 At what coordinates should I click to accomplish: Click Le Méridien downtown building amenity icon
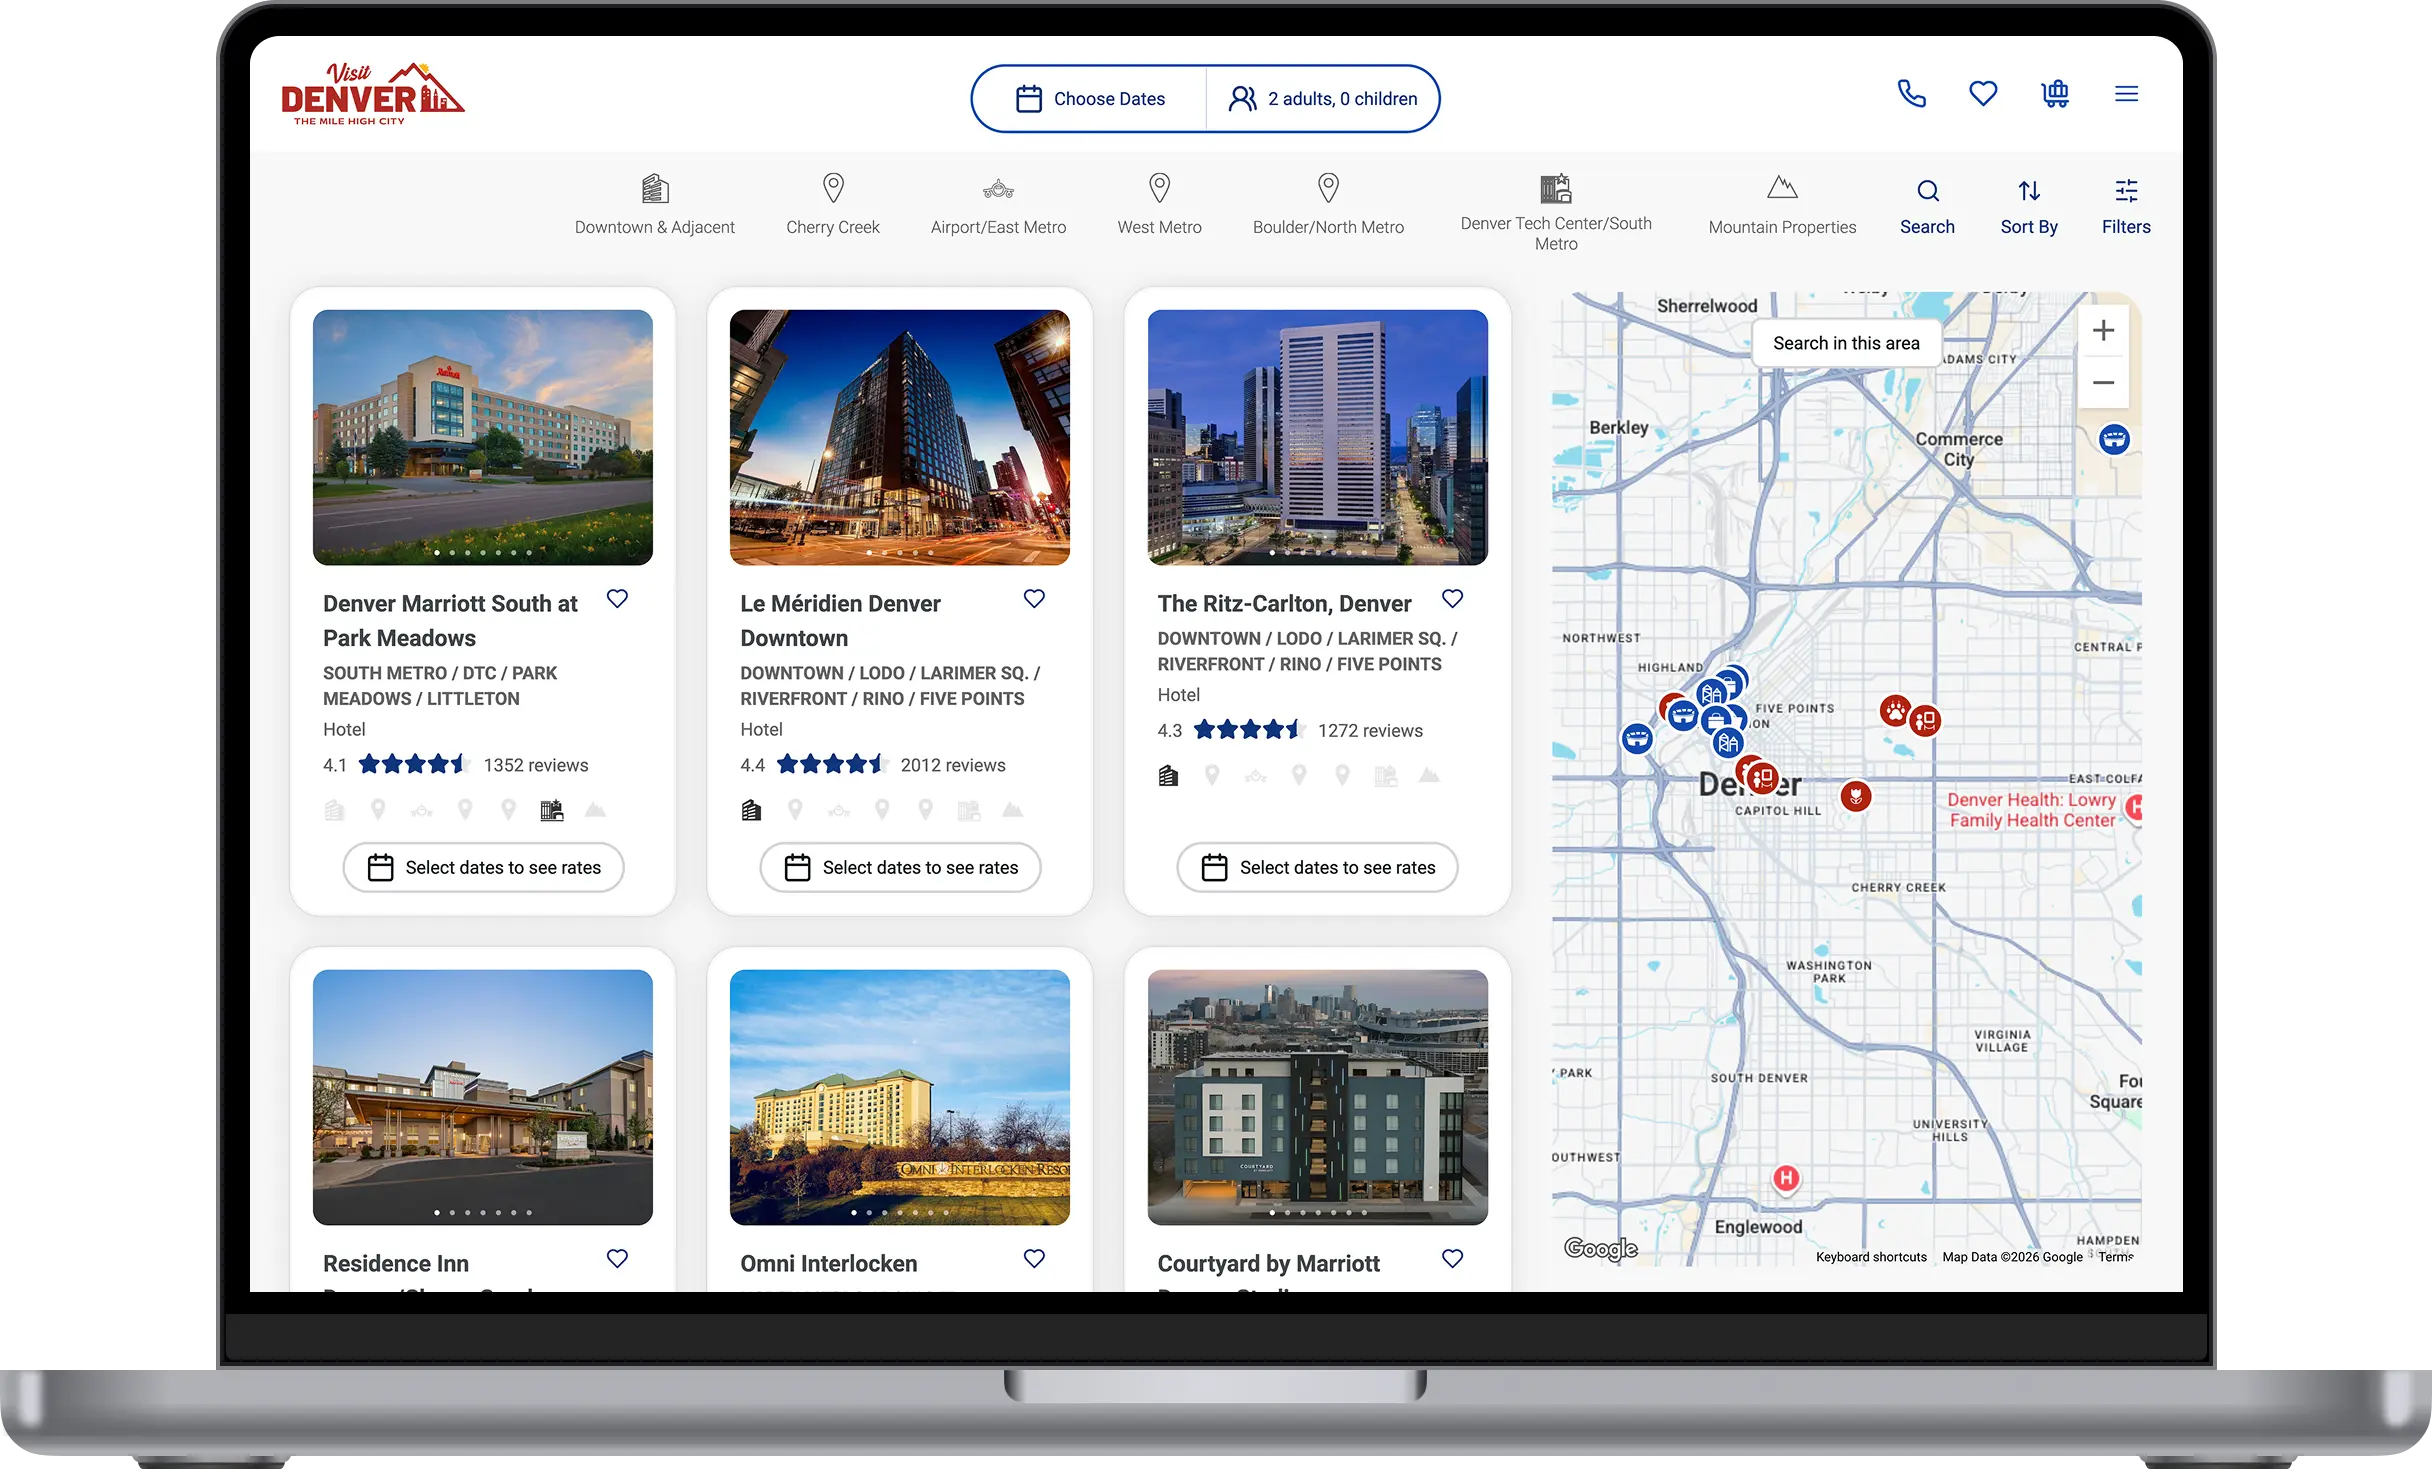coord(751,810)
